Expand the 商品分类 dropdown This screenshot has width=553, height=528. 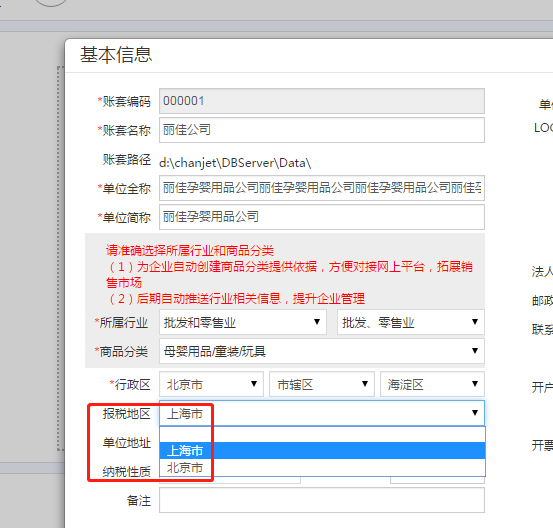click(322, 351)
